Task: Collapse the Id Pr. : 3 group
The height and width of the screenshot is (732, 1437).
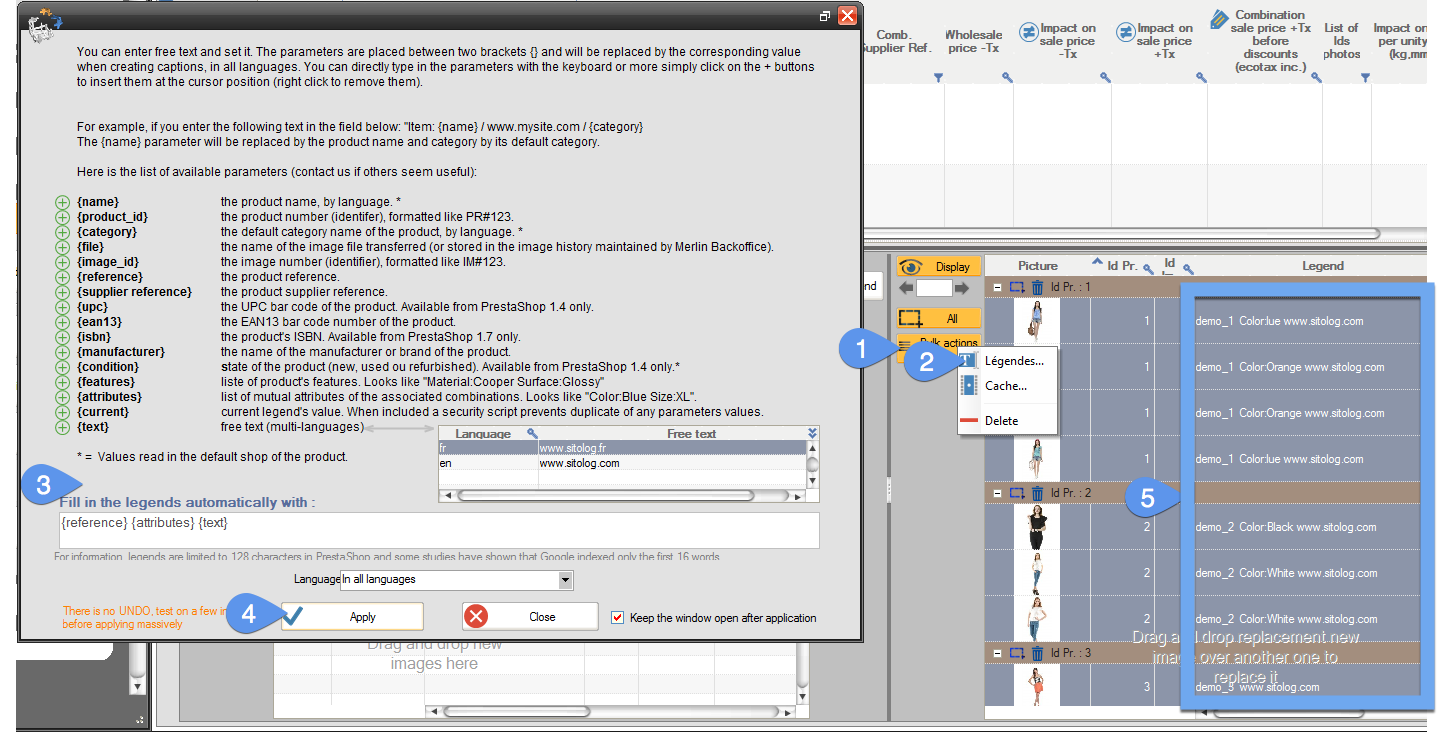Action: pyautogui.click(x=997, y=653)
